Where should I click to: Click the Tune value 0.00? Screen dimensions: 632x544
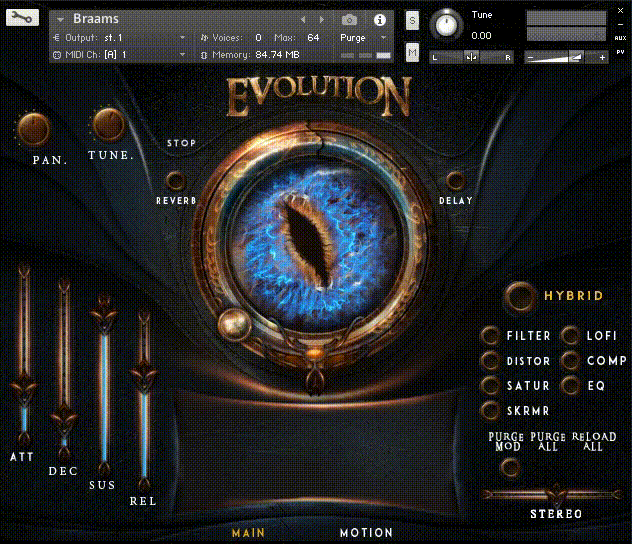(x=481, y=36)
